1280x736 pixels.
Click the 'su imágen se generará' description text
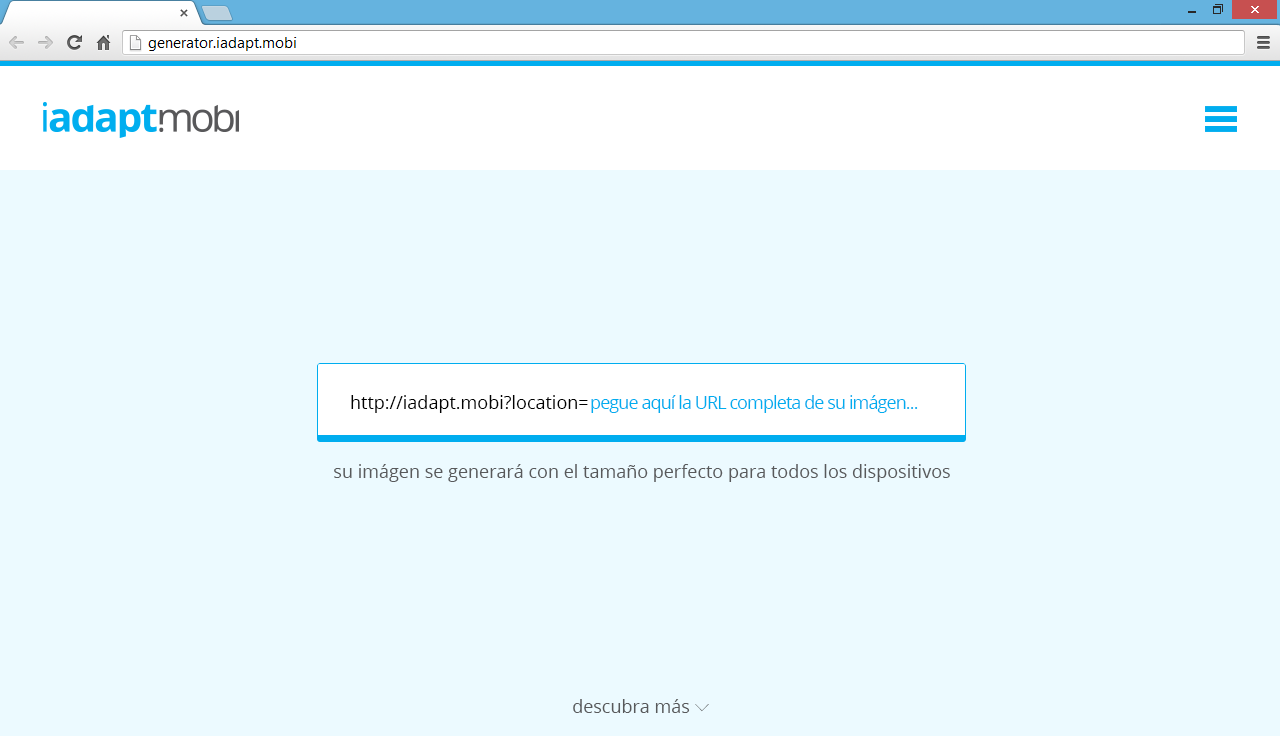pos(641,471)
